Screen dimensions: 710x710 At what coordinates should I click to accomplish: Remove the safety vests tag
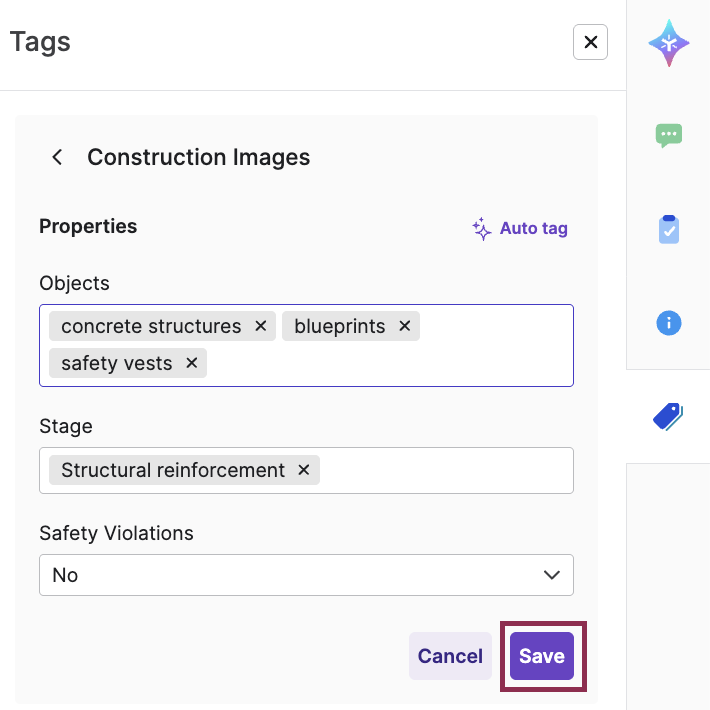192,363
